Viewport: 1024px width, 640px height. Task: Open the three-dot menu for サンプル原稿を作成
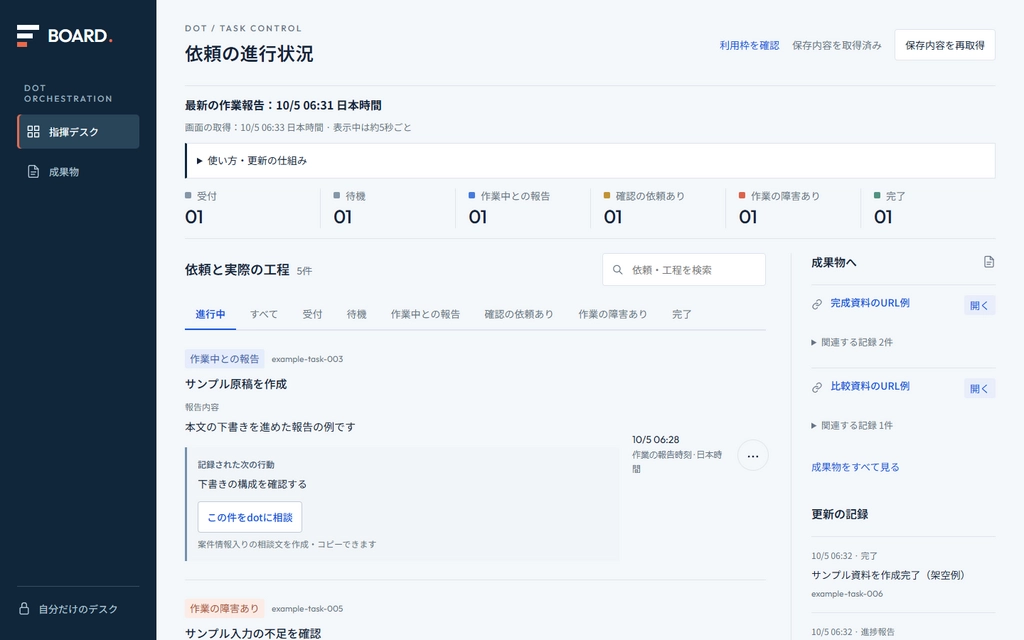click(x=752, y=455)
